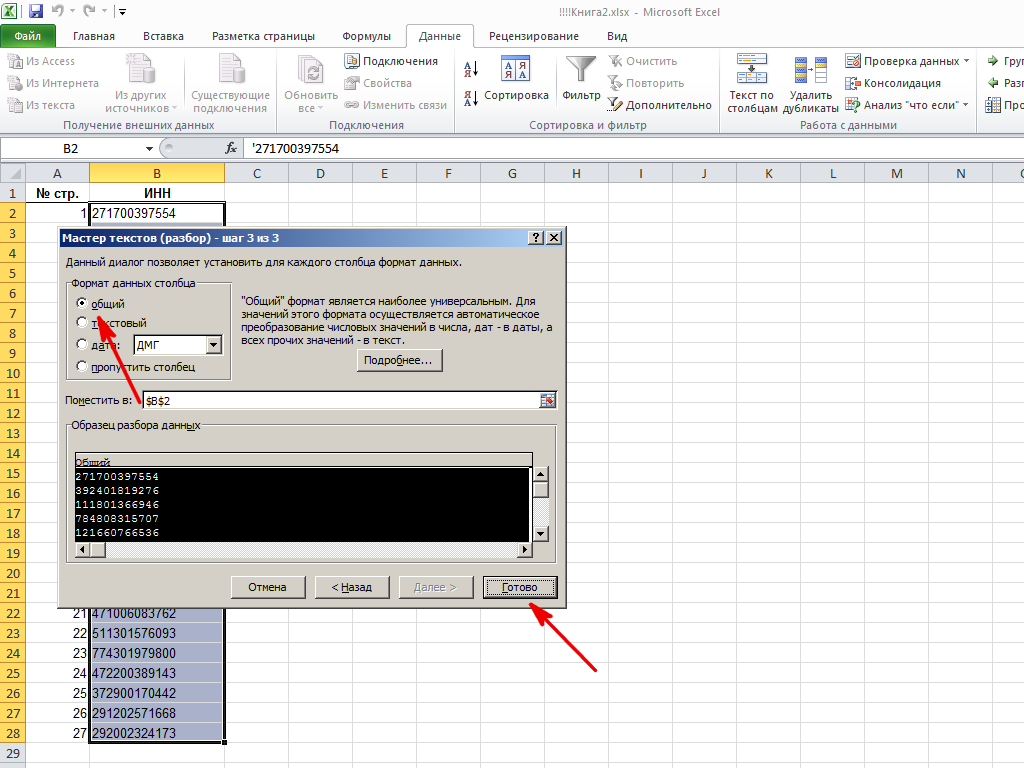Click the < Назад button
The image size is (1024, 768).
tap(351, 587)
